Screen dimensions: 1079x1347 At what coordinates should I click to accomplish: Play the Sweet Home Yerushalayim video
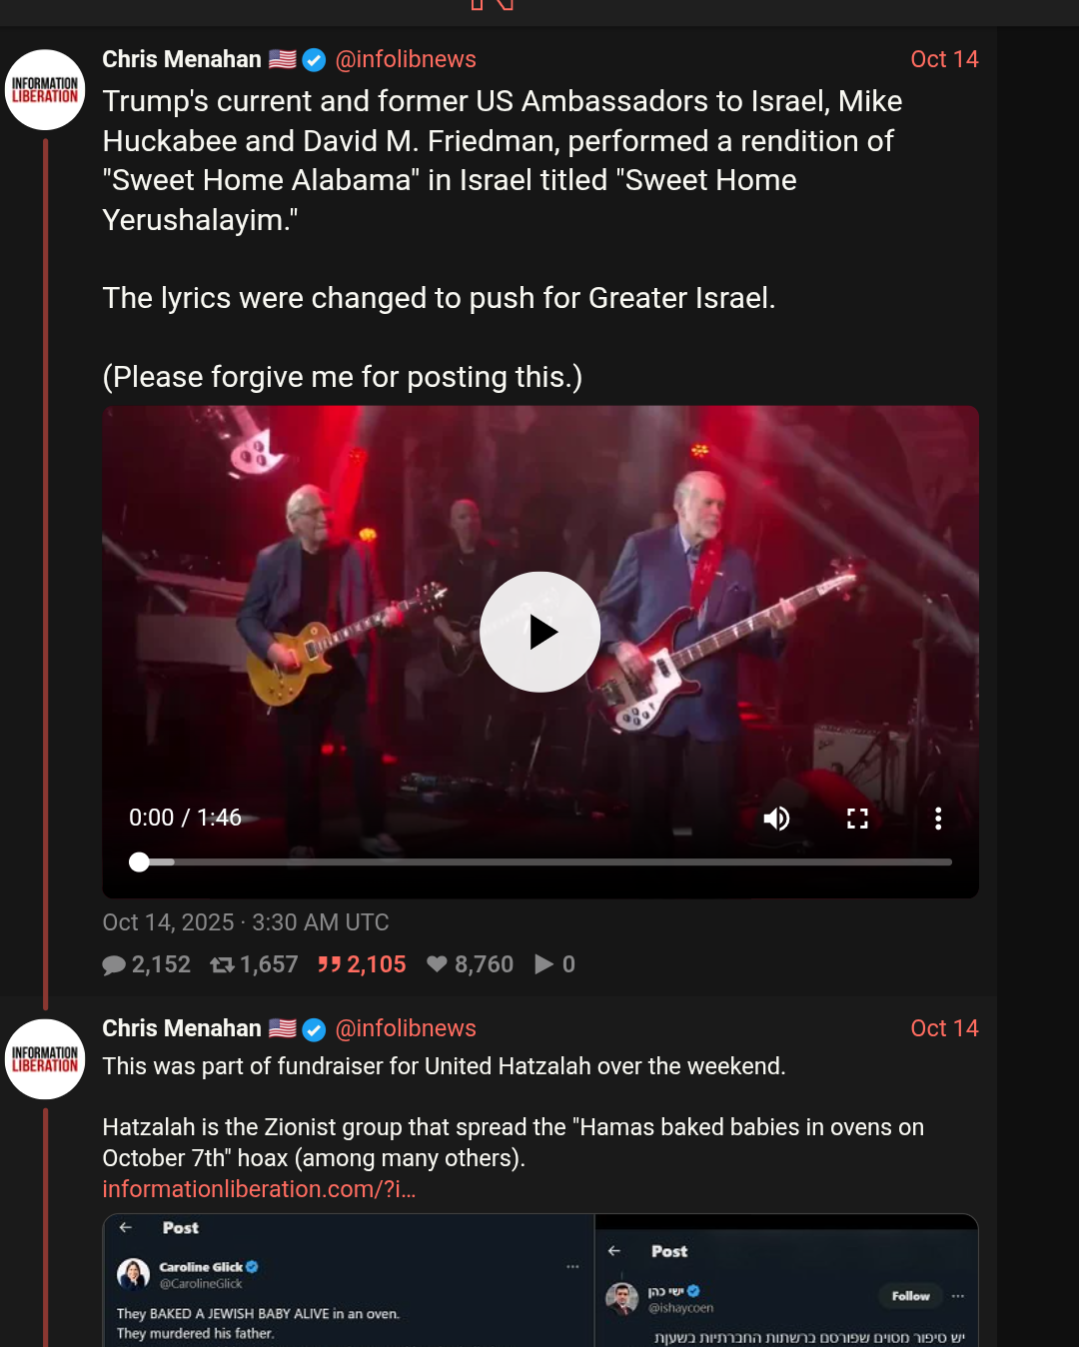[x=540, y=632]
